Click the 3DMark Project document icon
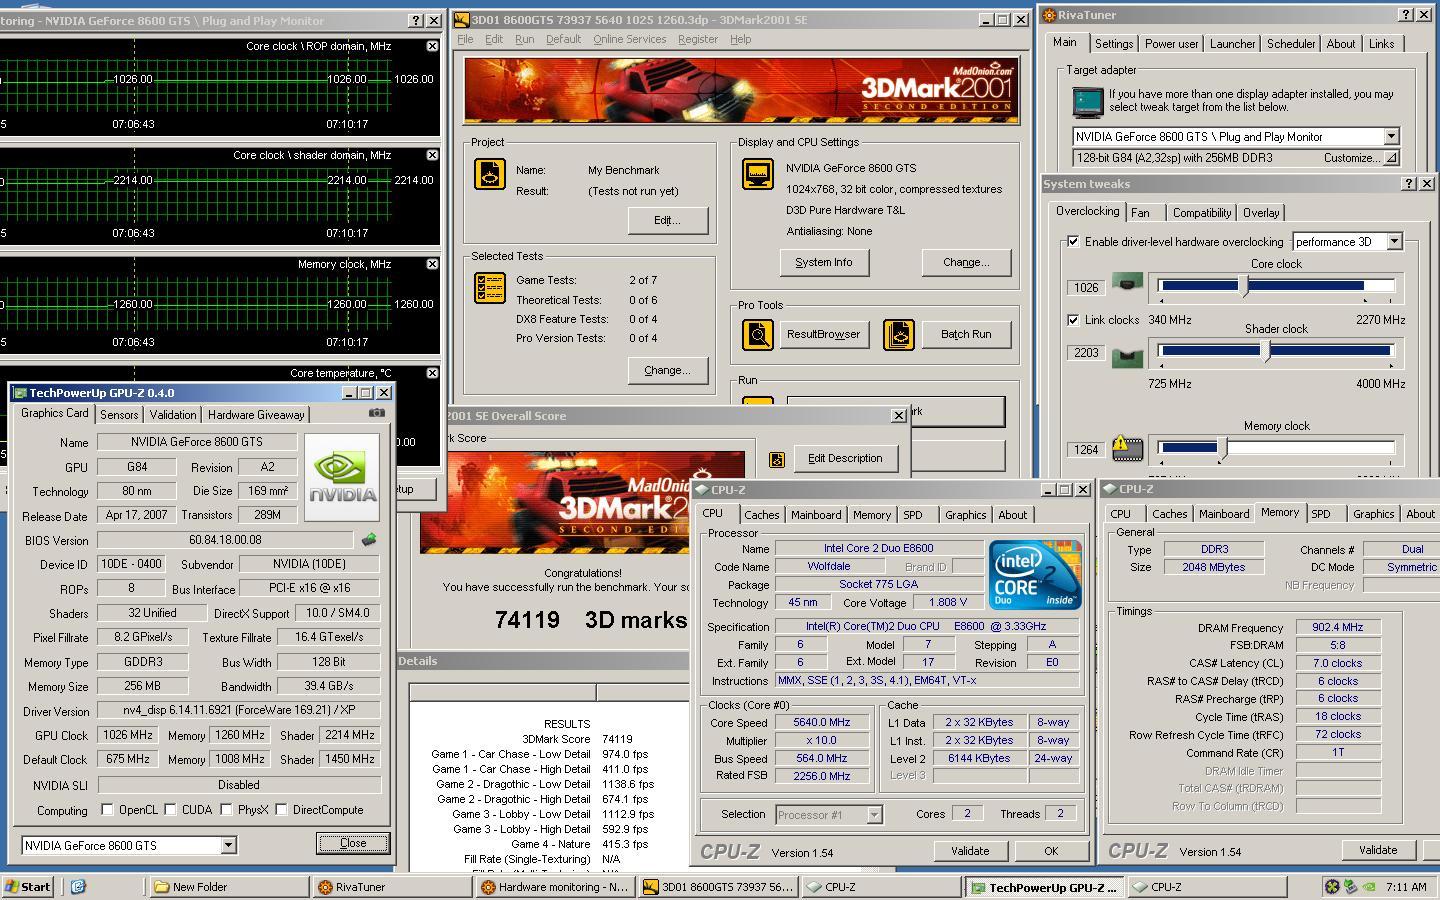Image resolution: width=1440 pixels, height=900 pixels. click(x=490, y=174)
